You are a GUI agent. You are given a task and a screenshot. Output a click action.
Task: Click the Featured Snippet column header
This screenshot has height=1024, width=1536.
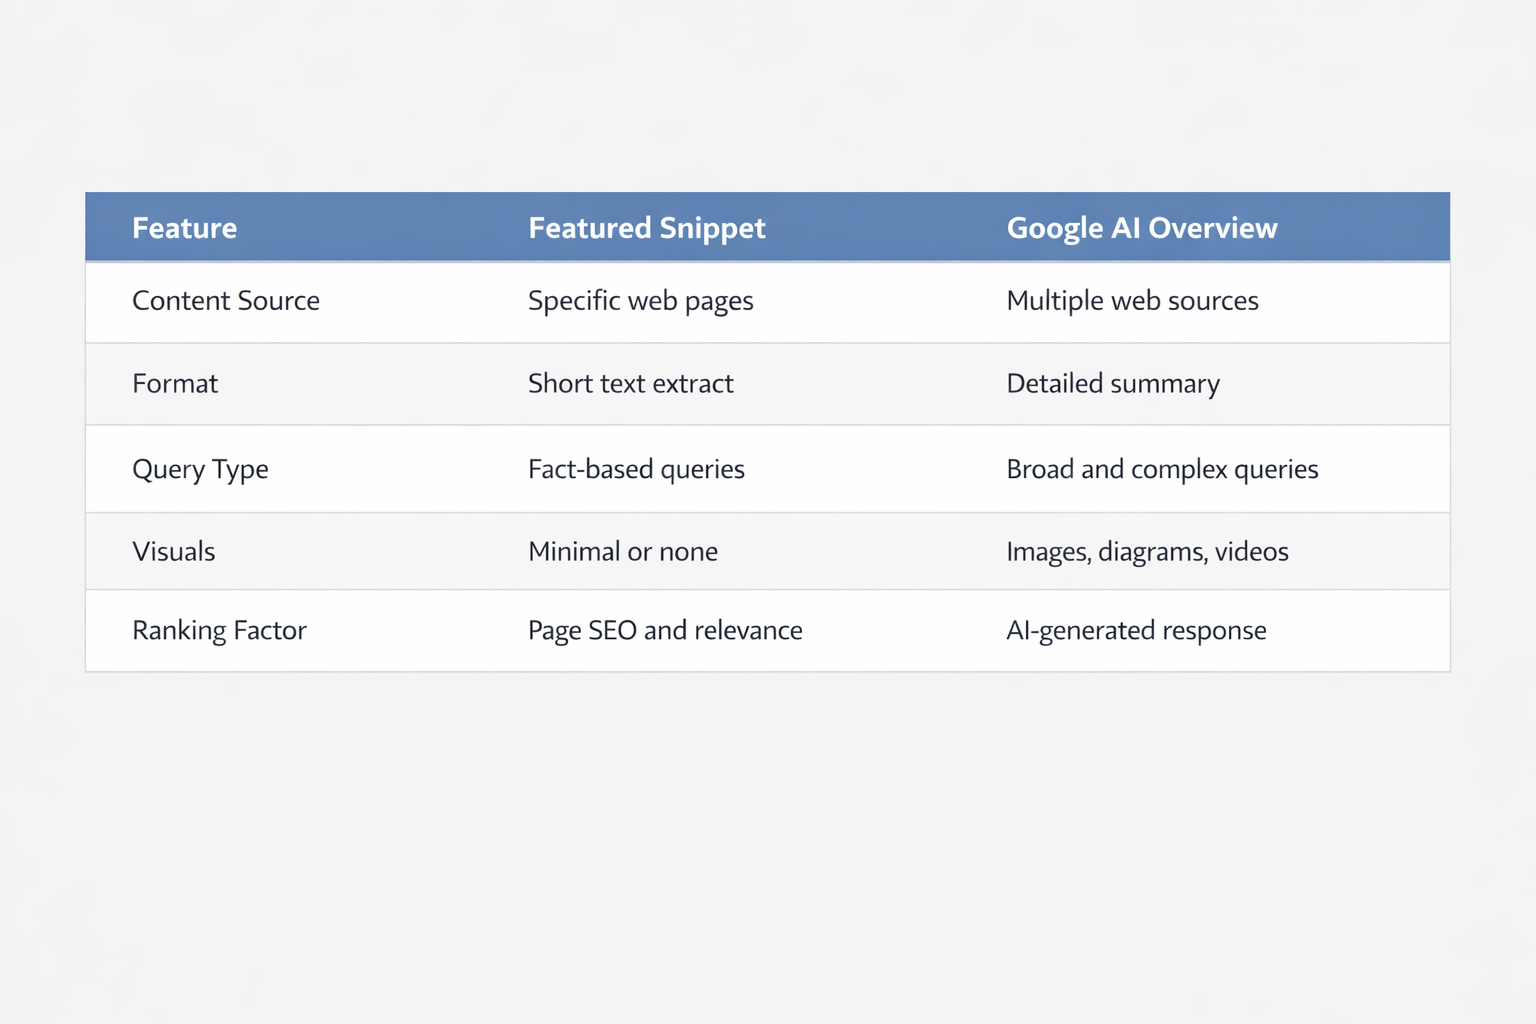pos(646,228)
